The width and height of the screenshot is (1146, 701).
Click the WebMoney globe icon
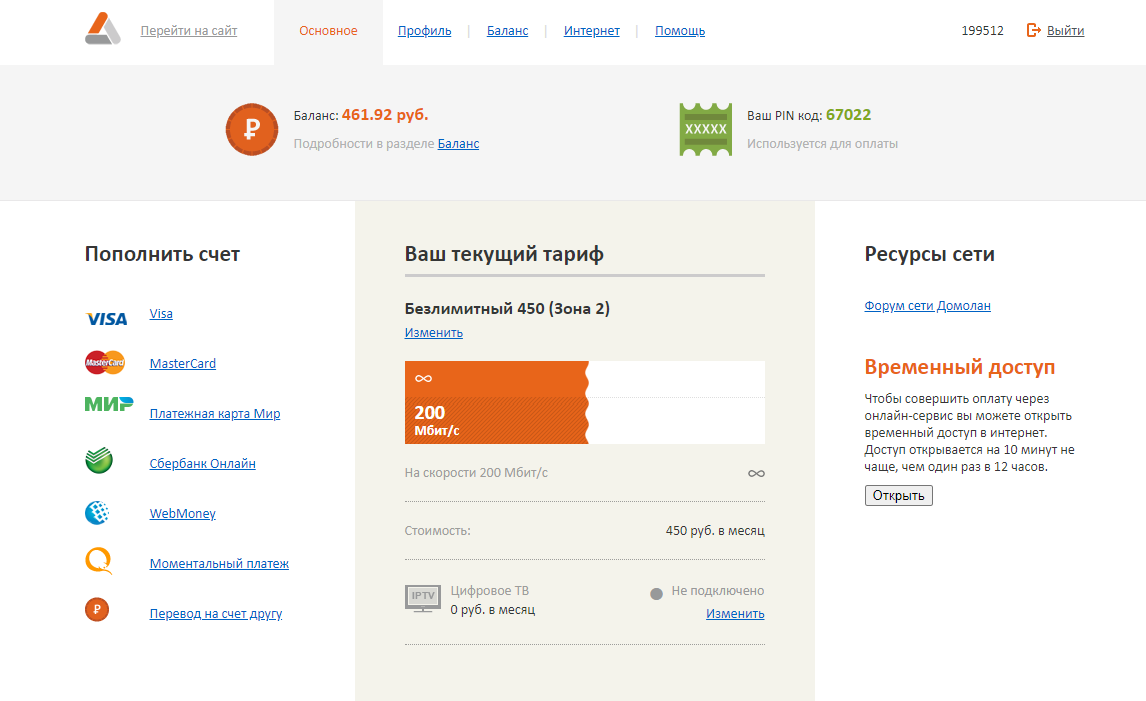97,512
